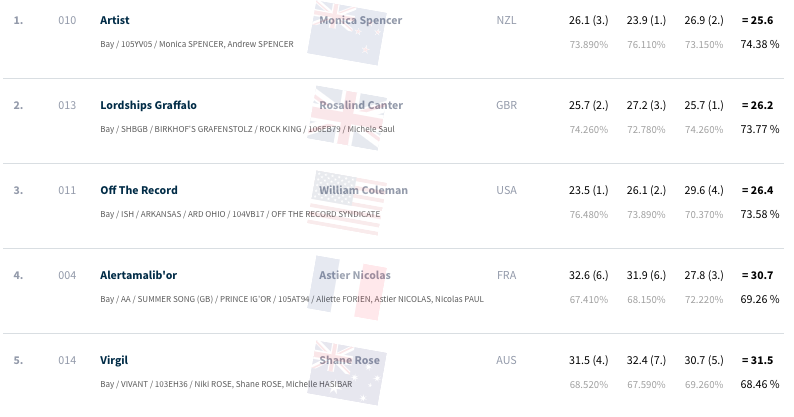View rider William Coleman profile
This screenshot has height=417, width=794.
363,191
